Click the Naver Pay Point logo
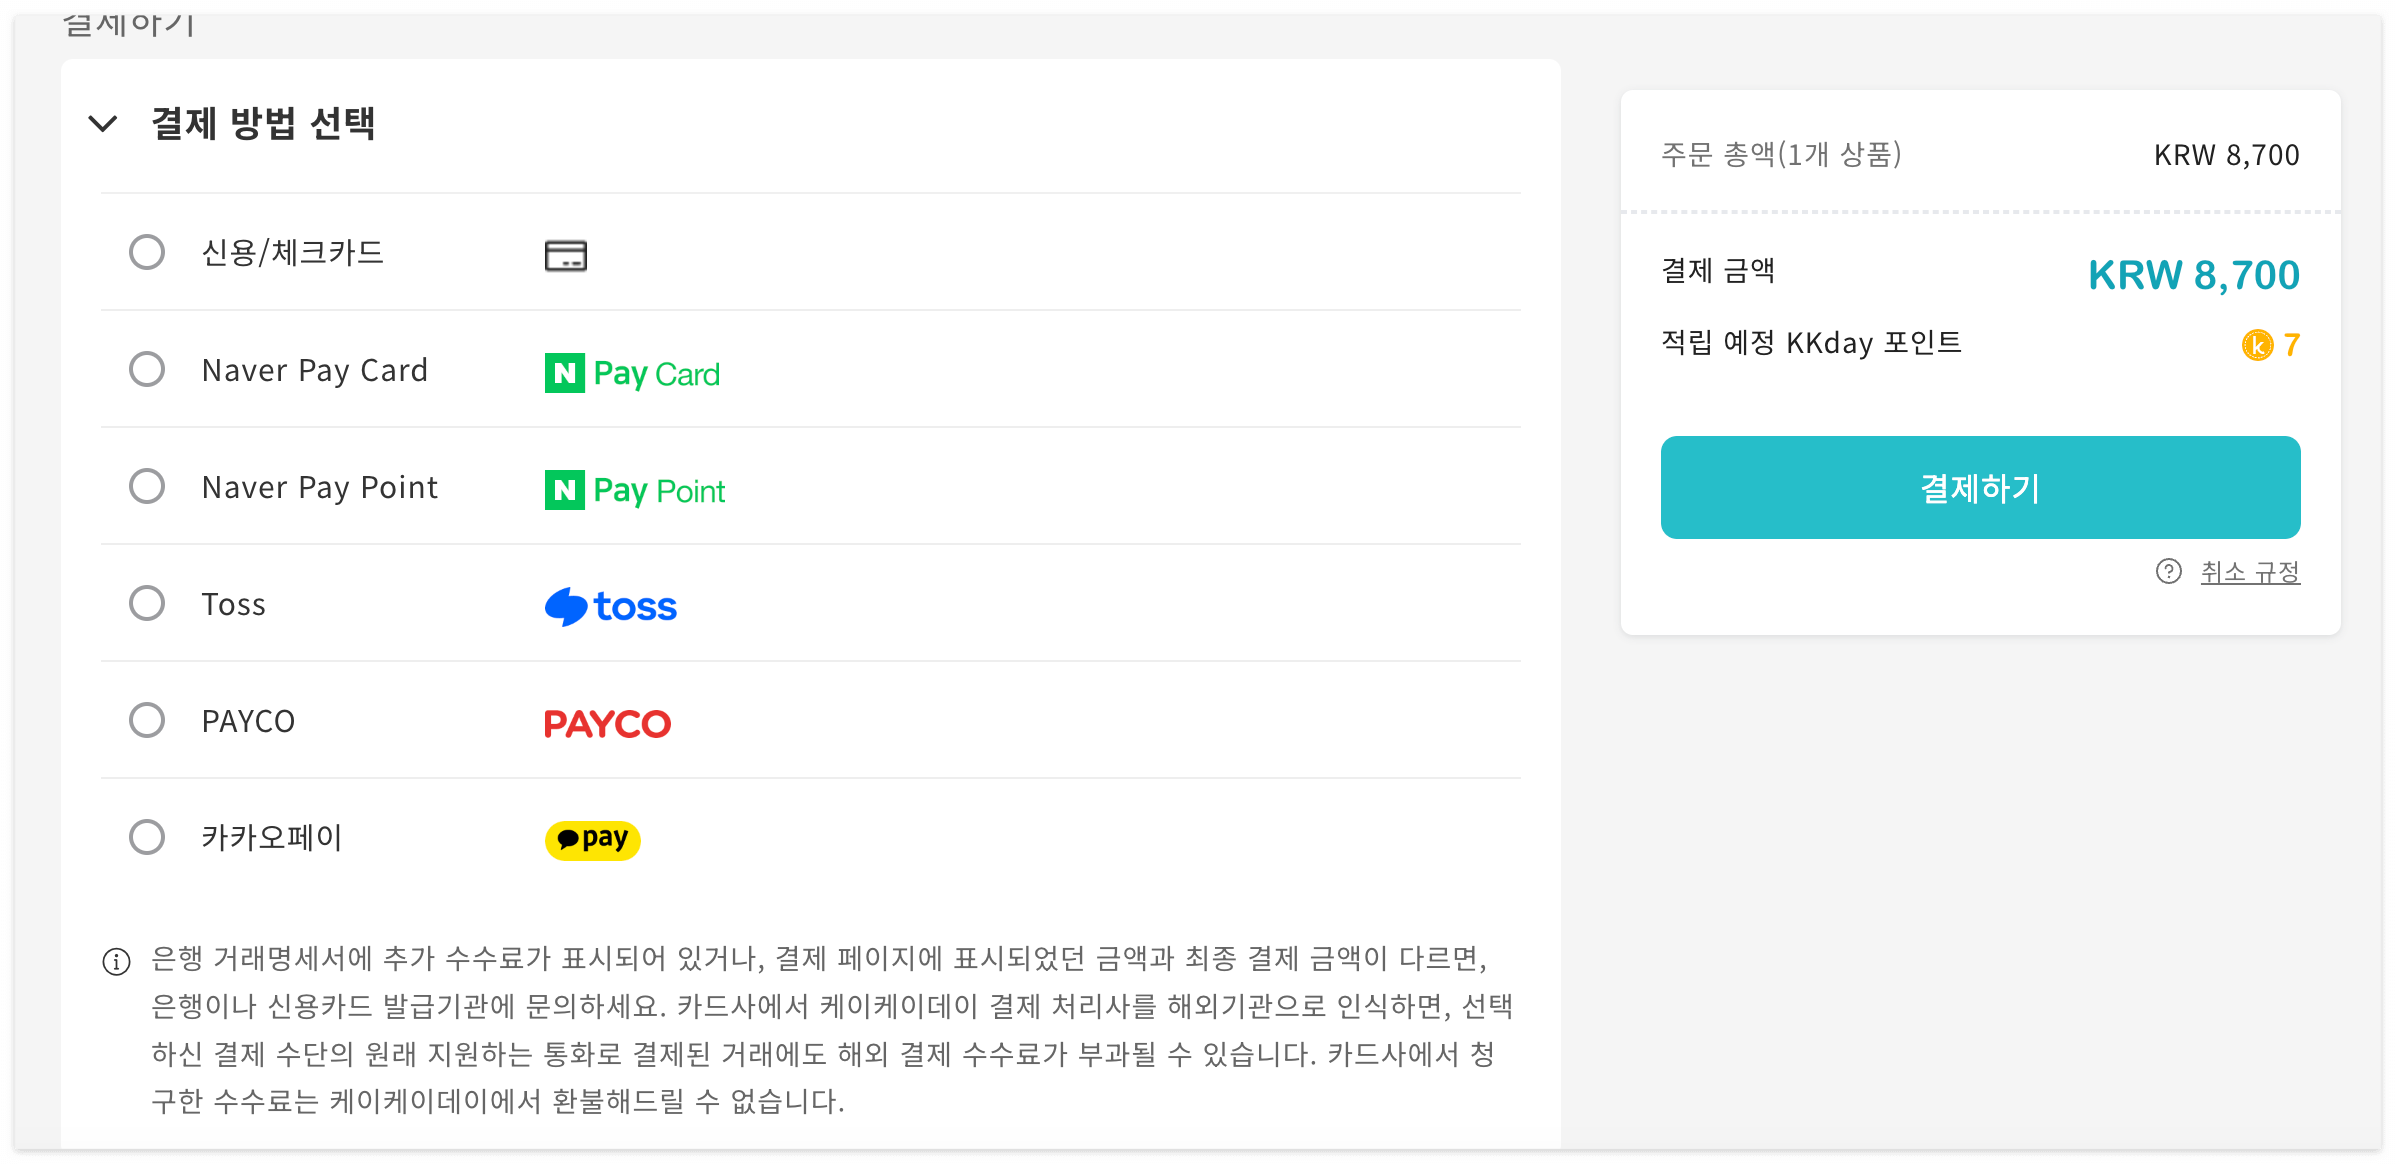The height and width of the screenshot is (1164, 2396). tap(633, 489)
